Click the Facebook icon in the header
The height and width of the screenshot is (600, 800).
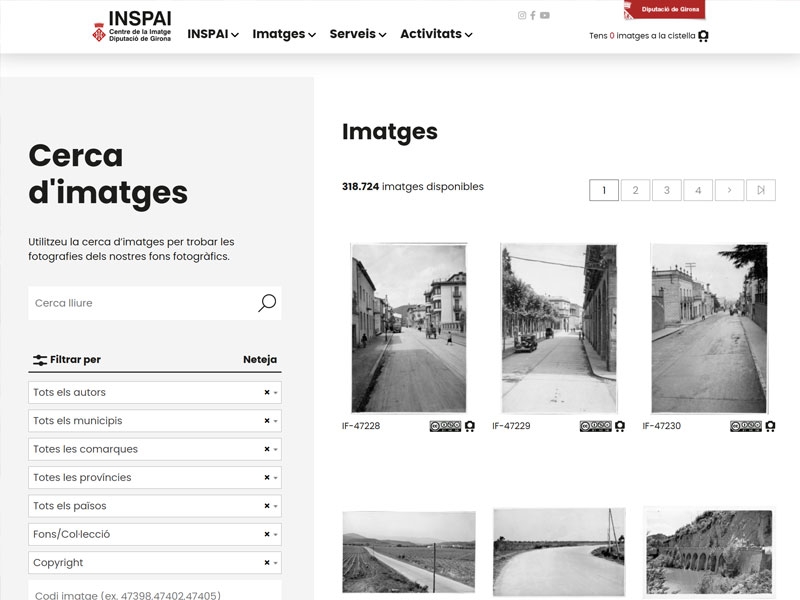(533, 14)
